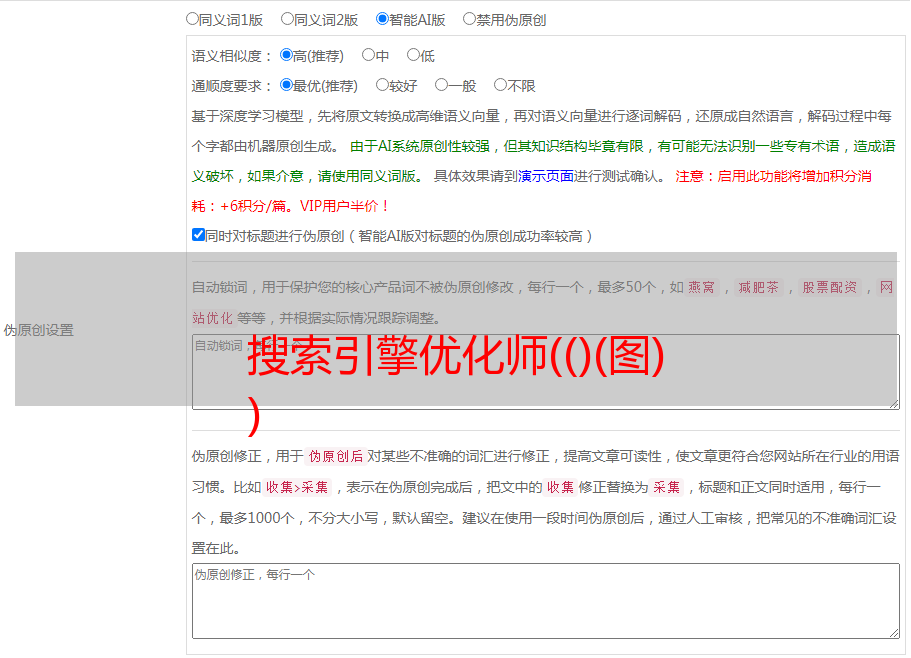Click the red VIP用户半价 notice text

coord(344,206)
